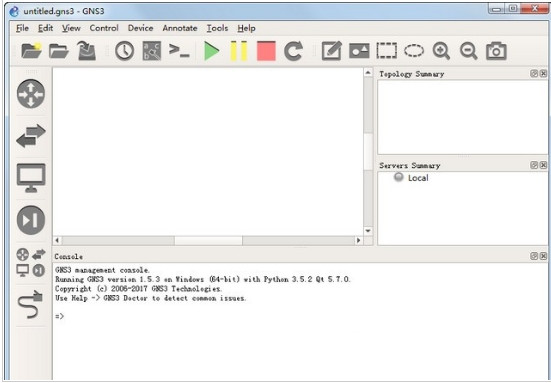Screen dimensions: 551x383
Task: Take a screenshot with camera icon
Action: click(x=496, y=51)
